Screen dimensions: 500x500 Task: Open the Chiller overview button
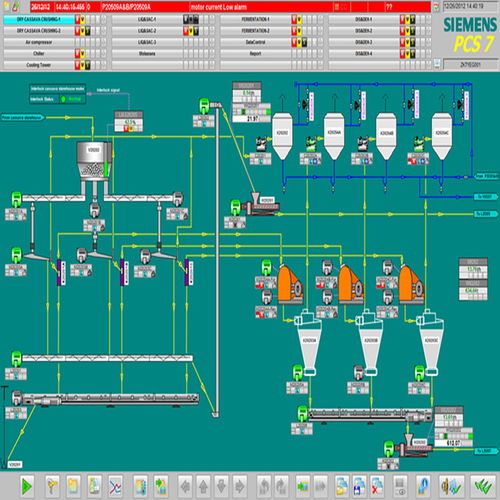39,54
